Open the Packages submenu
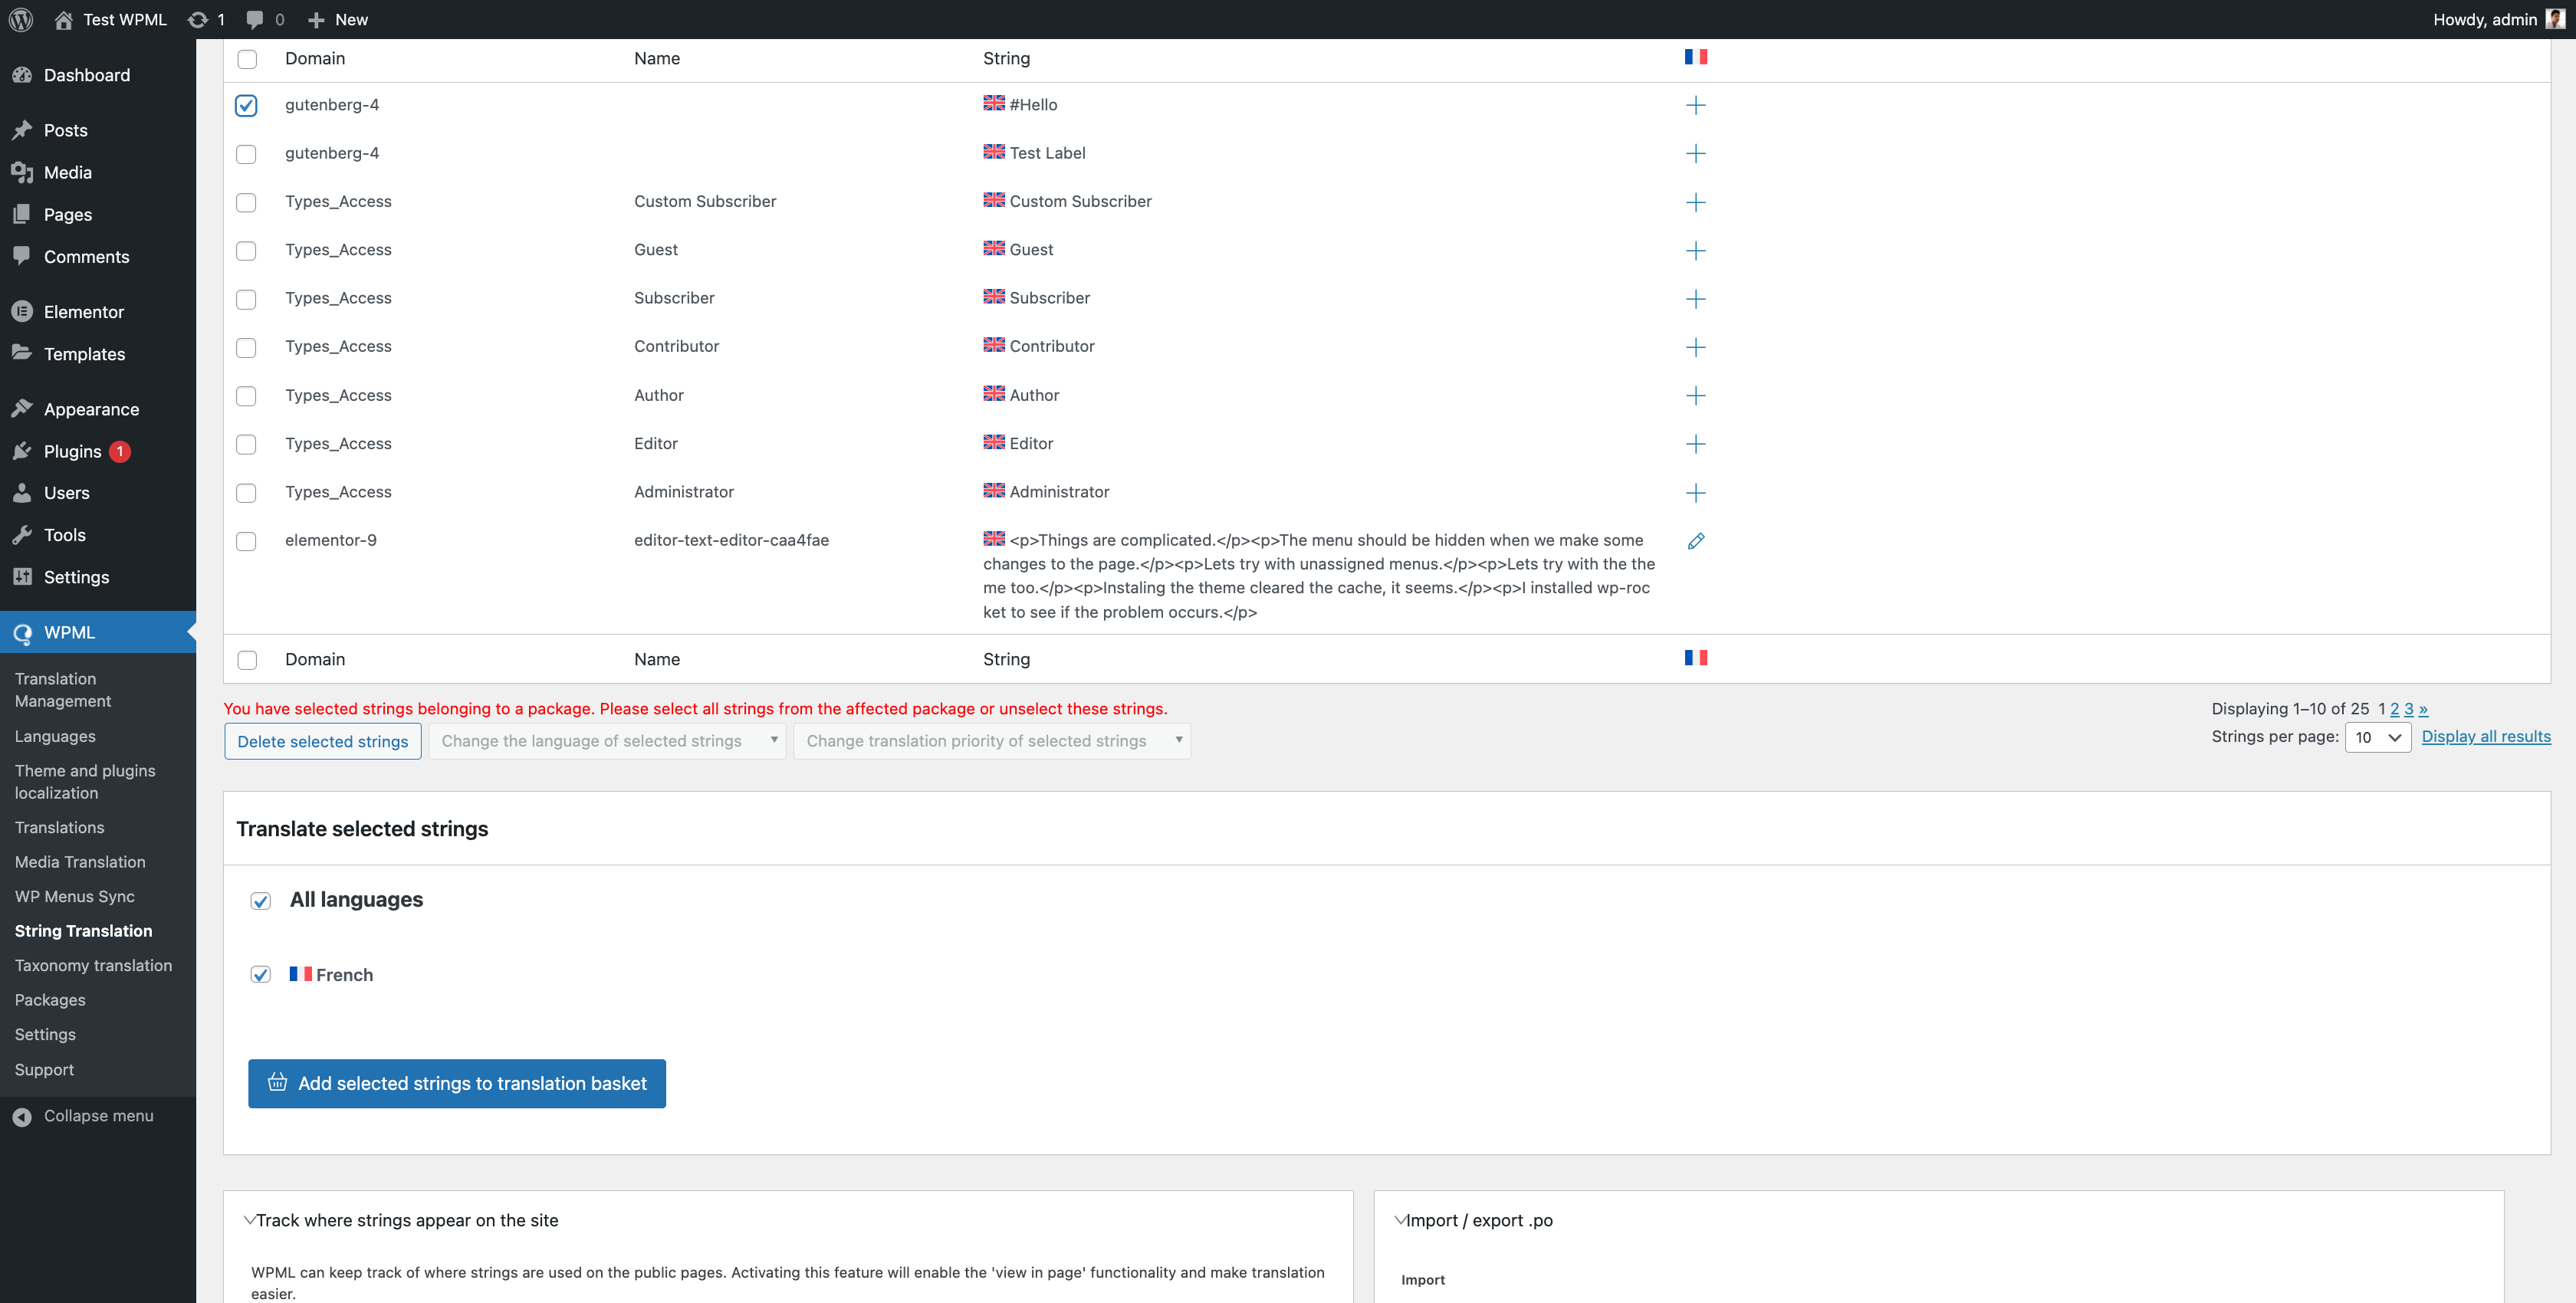2576x1303 pixels. click(x=50, y=1000)
